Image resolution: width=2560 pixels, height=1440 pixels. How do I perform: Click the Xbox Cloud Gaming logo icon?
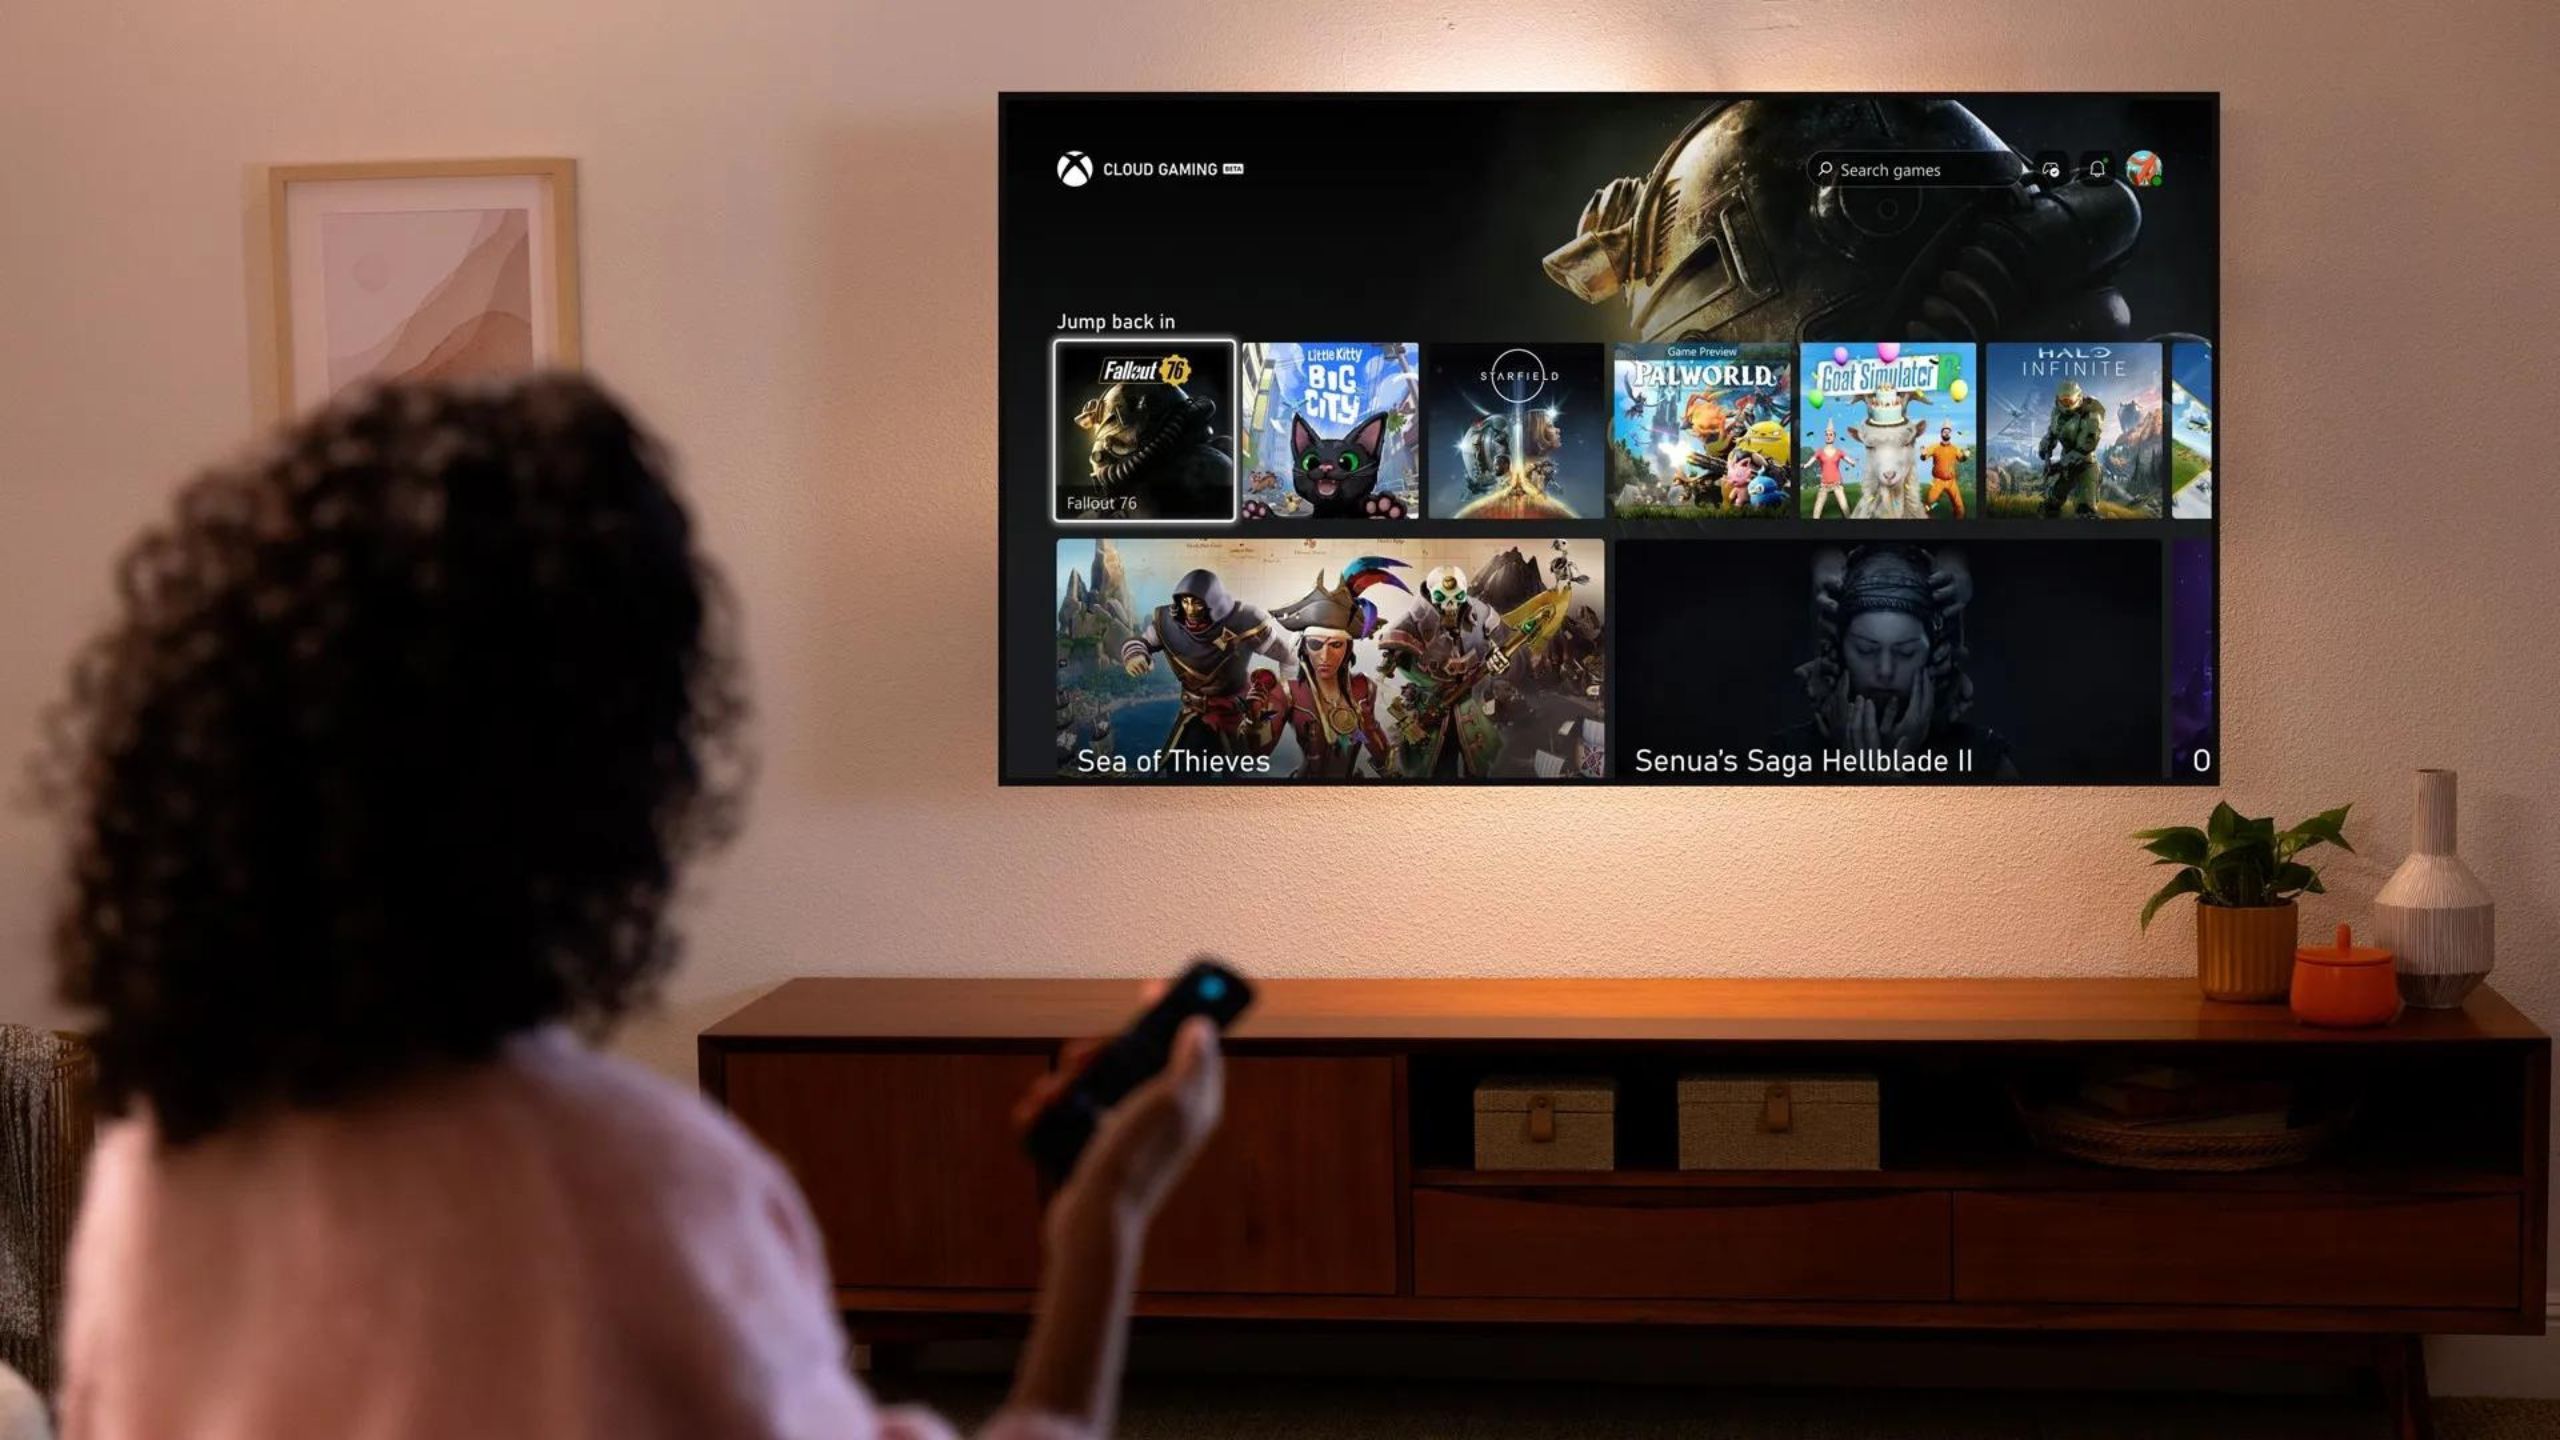(1069, 169)
